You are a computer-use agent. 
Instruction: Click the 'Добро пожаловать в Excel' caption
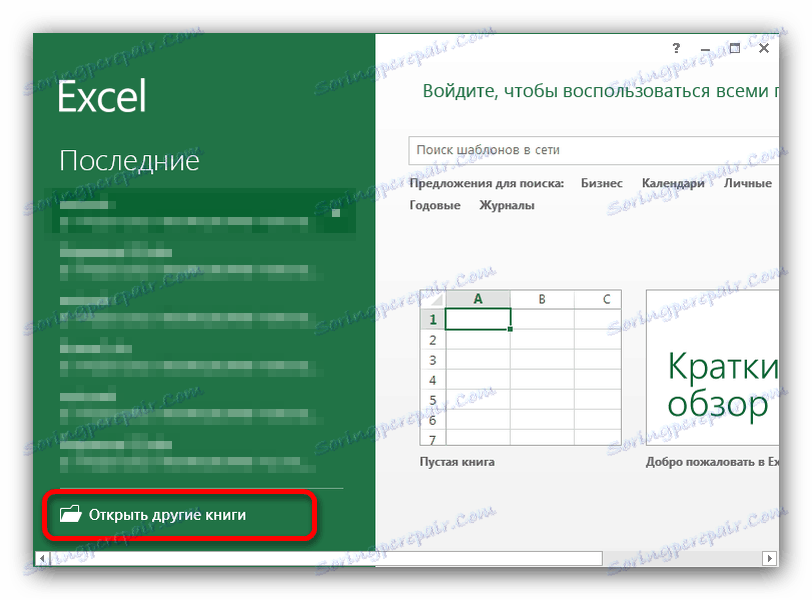tap(712, 462)
